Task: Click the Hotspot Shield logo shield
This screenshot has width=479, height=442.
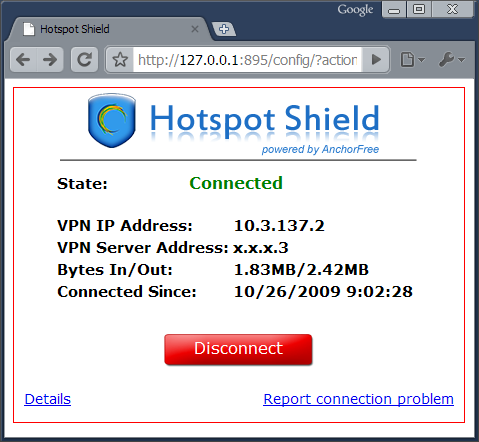Action: tap(112, 121)
